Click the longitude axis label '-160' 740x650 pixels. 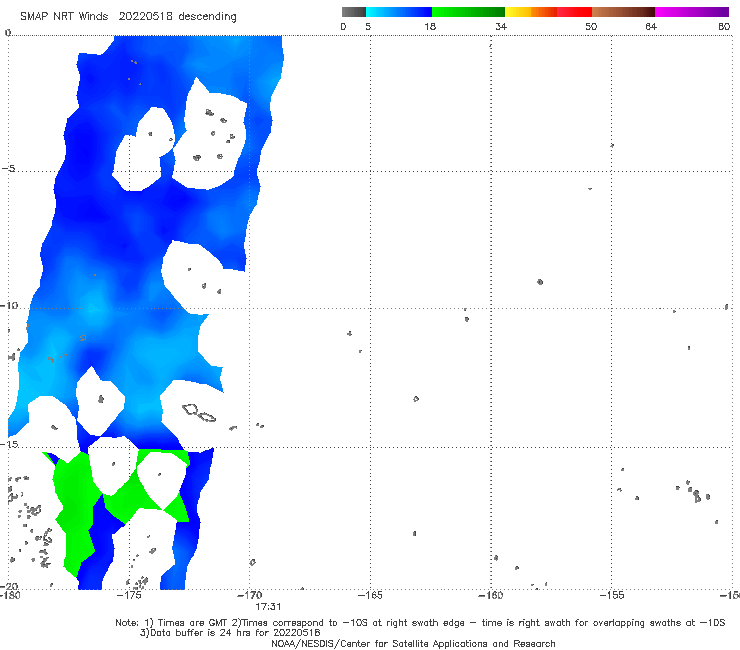click(x=491, y=595)
